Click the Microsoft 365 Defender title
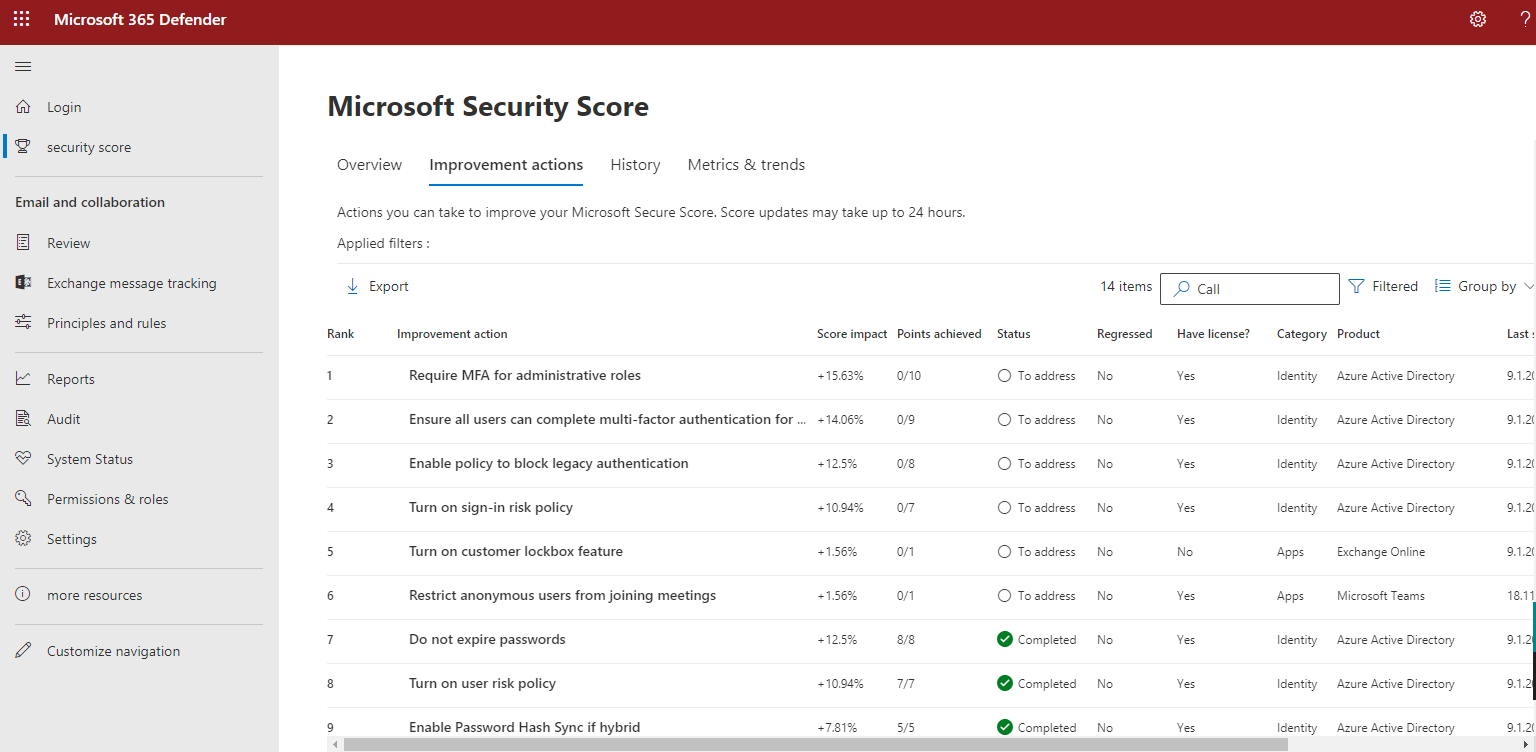 (x=140, y=20)
